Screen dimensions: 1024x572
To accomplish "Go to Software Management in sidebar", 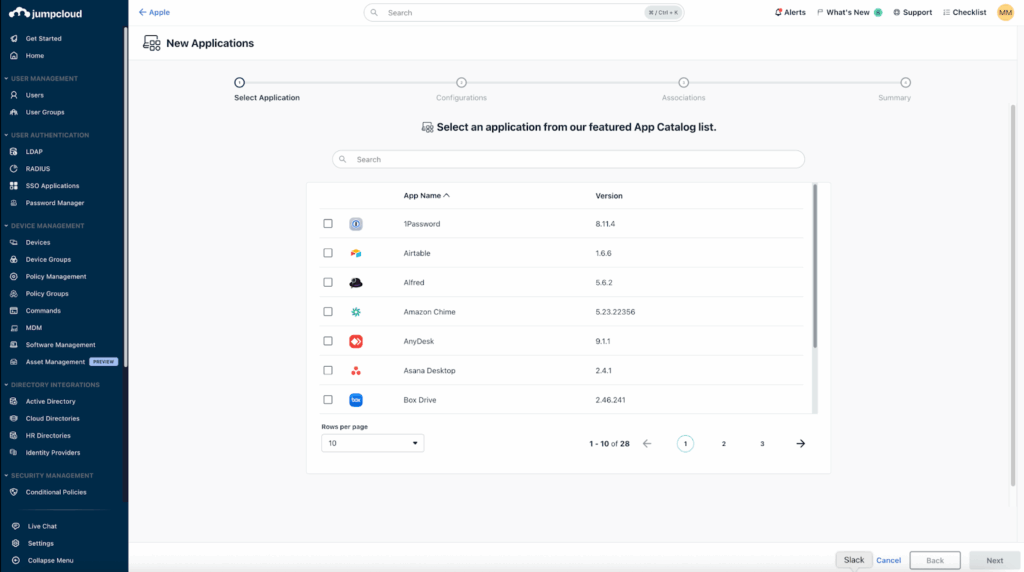I will (60, 345).
